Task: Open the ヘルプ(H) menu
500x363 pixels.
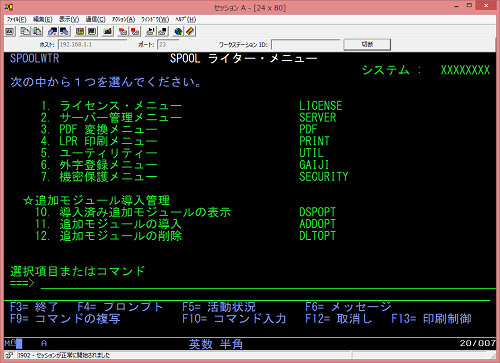Action: click(186, 19)
